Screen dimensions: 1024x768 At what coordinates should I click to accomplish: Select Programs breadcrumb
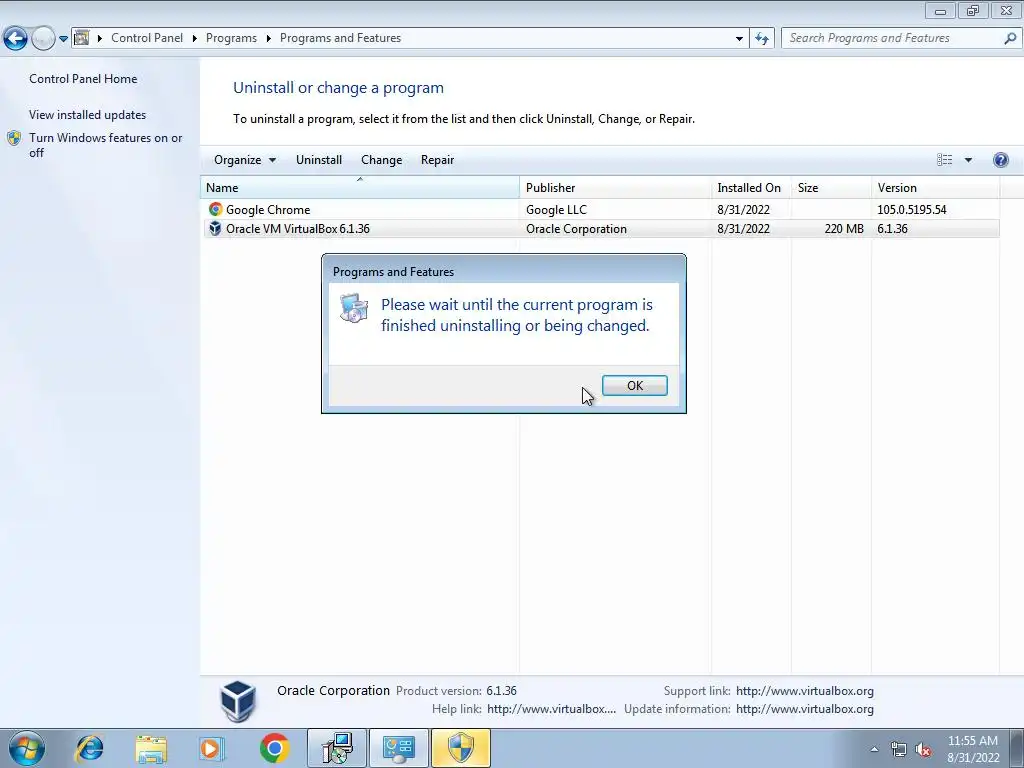[231, 38]
